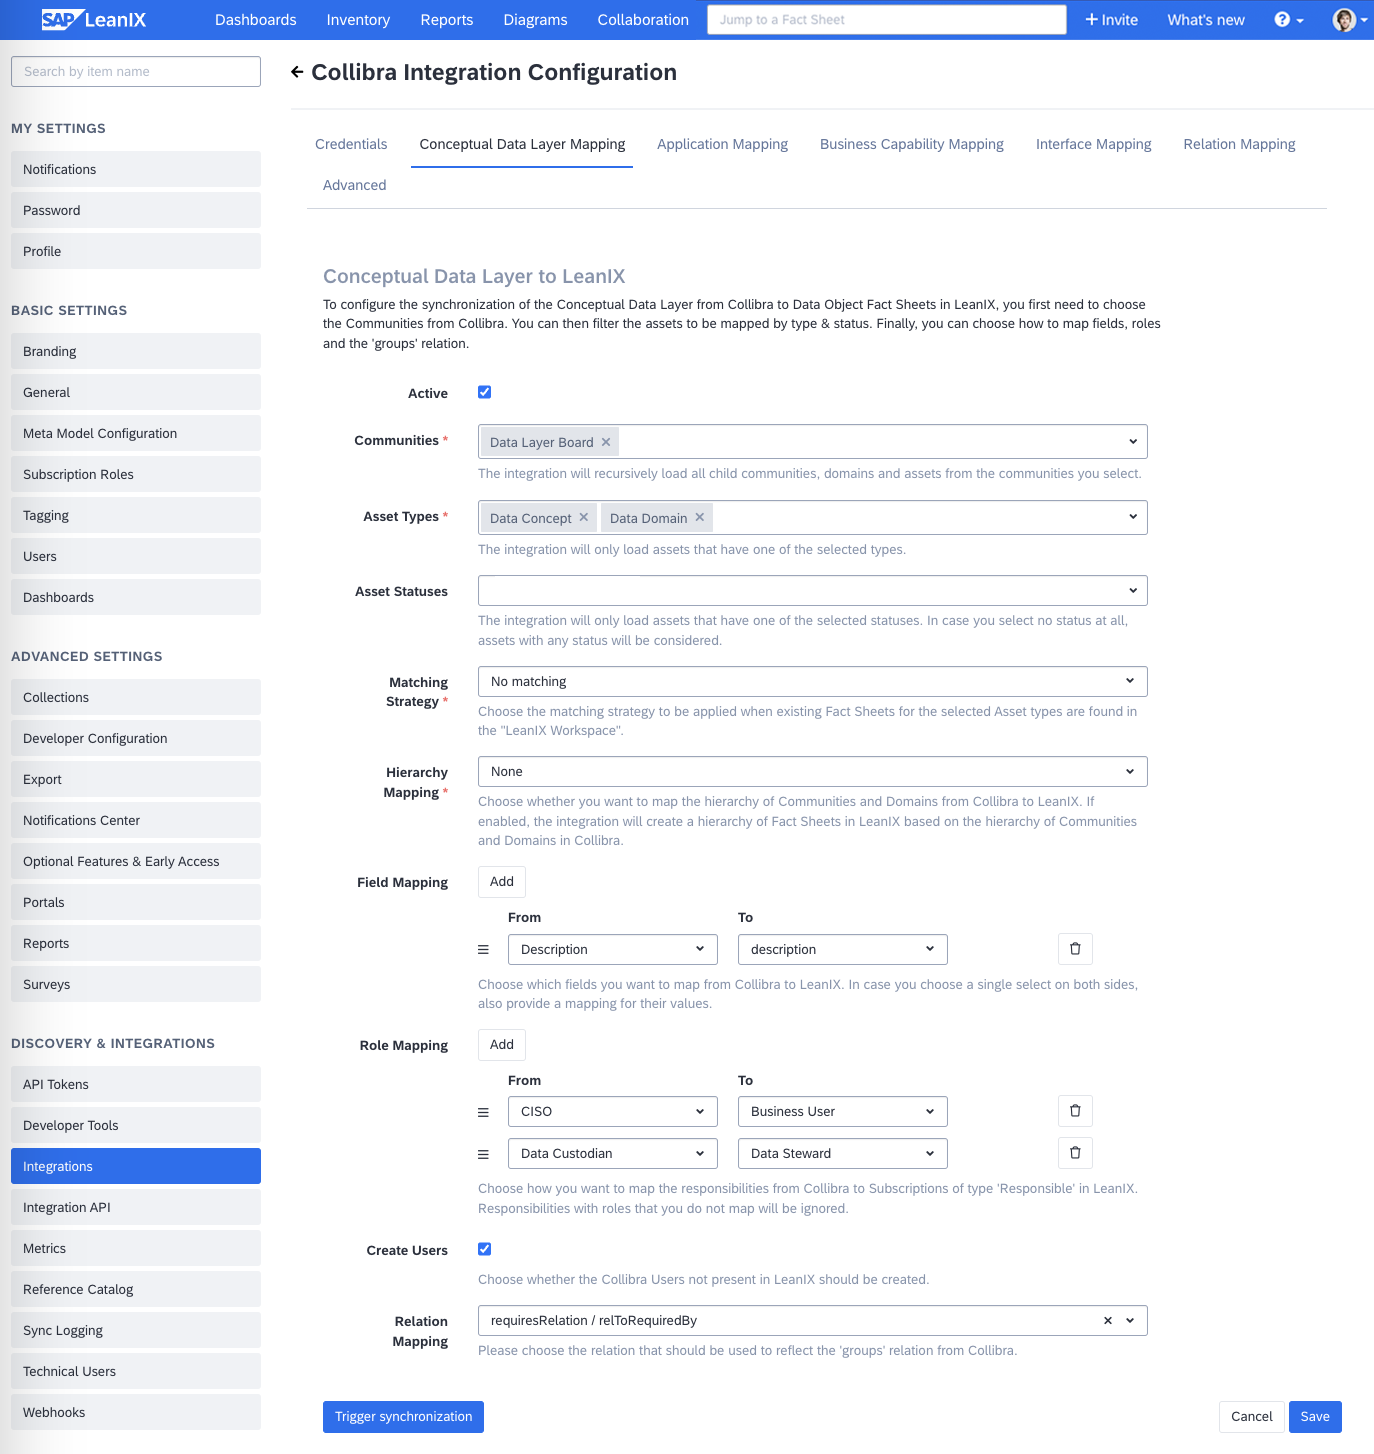Expand the Asset Types dropdown

tap(1133, 517)
